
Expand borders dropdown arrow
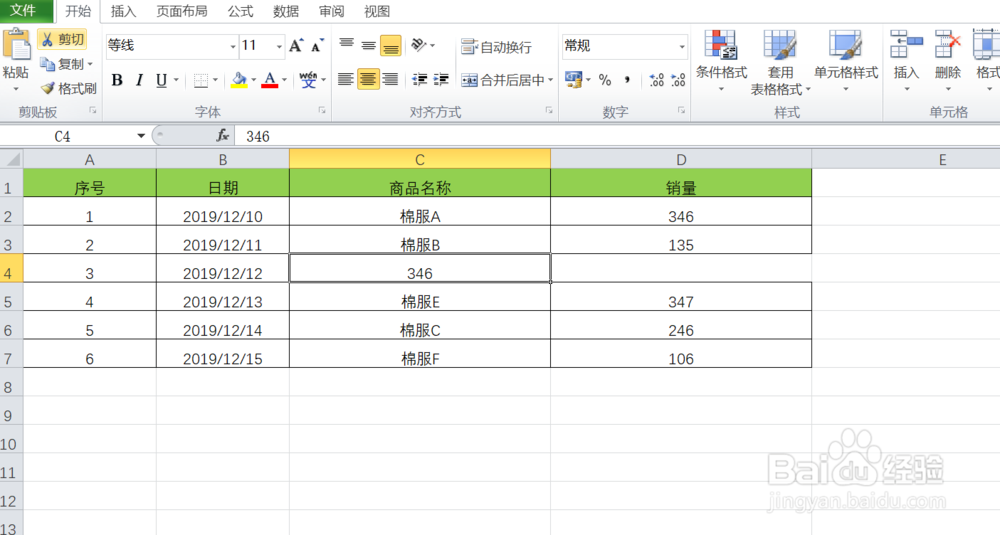[x=215, y=80]
